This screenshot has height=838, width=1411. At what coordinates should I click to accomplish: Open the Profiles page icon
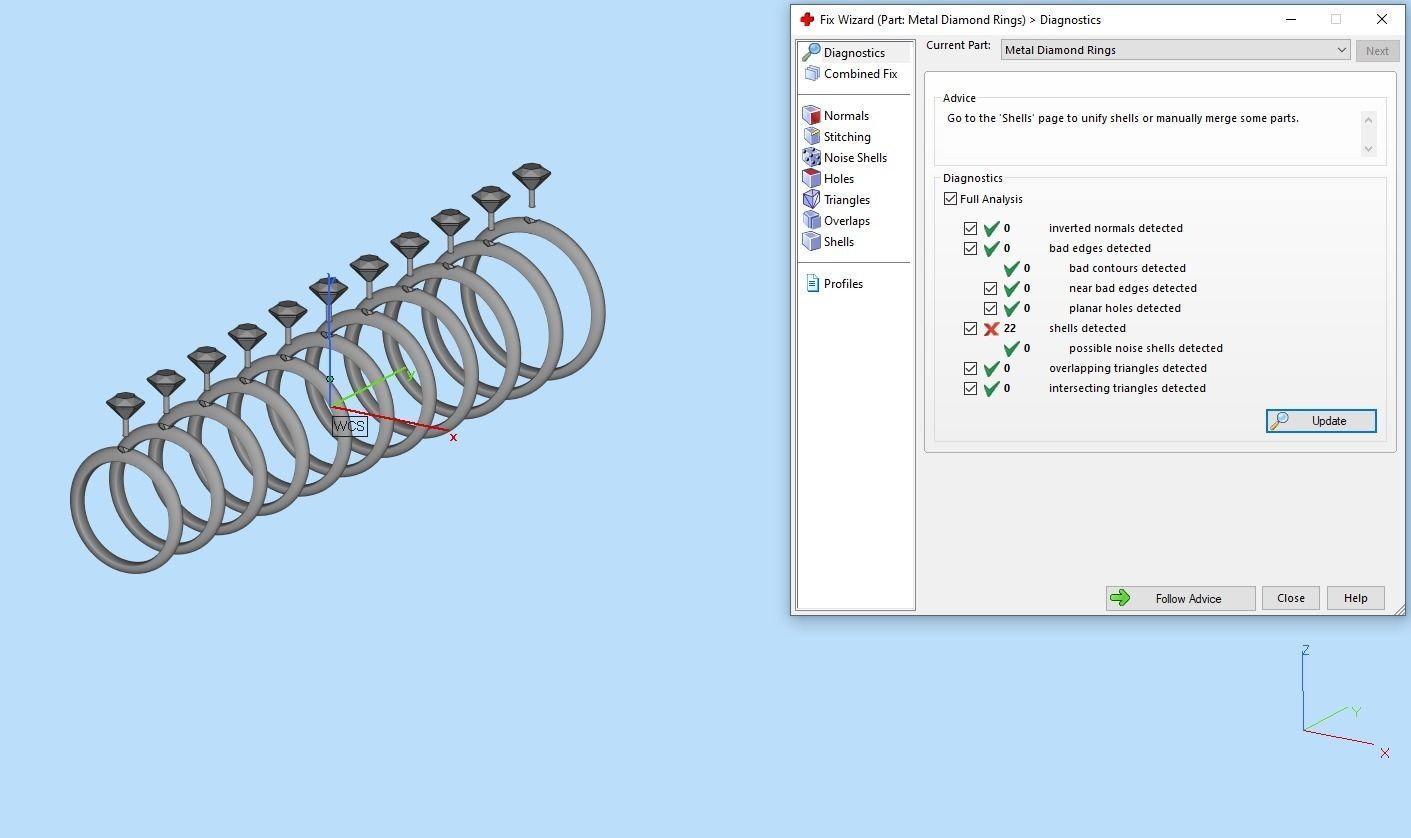(812, 283)
